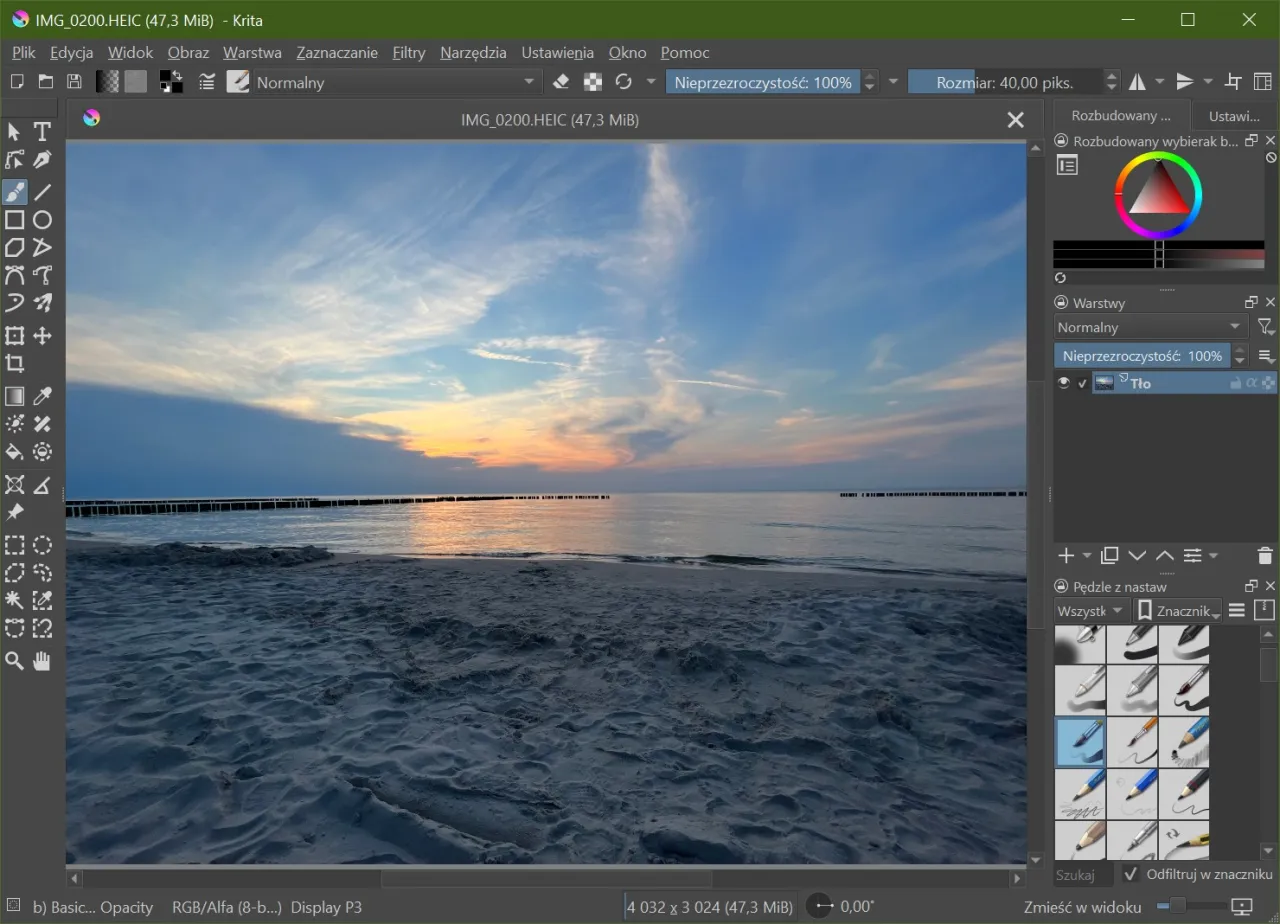Select the blue highlighted brush preset thumbnail
1280x924 pixels.
coord(1080,742)
